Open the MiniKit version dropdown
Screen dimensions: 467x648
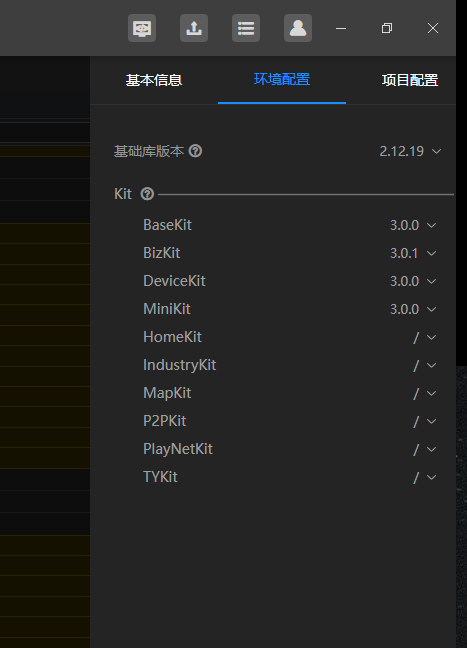coord(413,309)
